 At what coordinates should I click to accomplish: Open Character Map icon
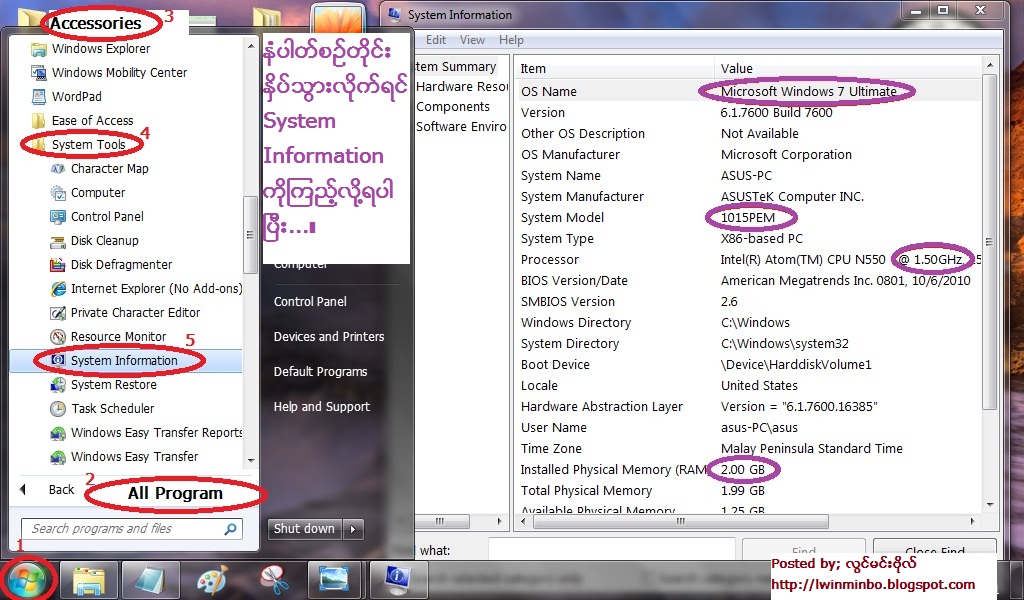pos(58,168)
